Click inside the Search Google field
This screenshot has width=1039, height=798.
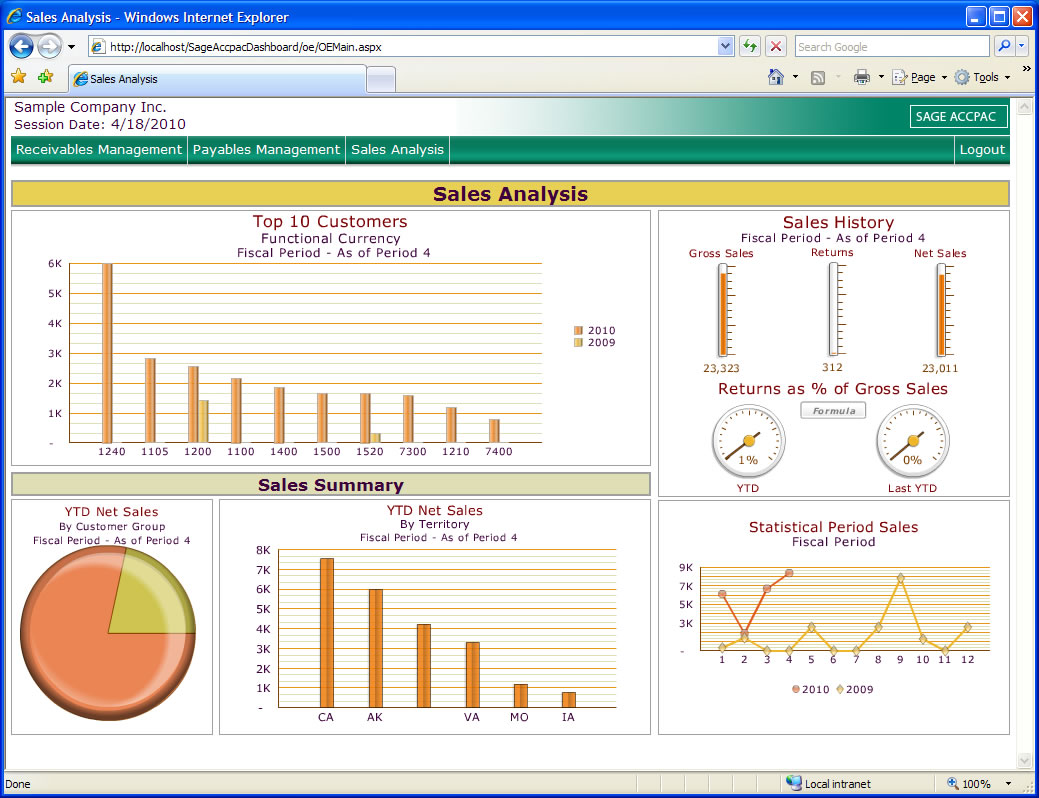(x=890, y=46)
